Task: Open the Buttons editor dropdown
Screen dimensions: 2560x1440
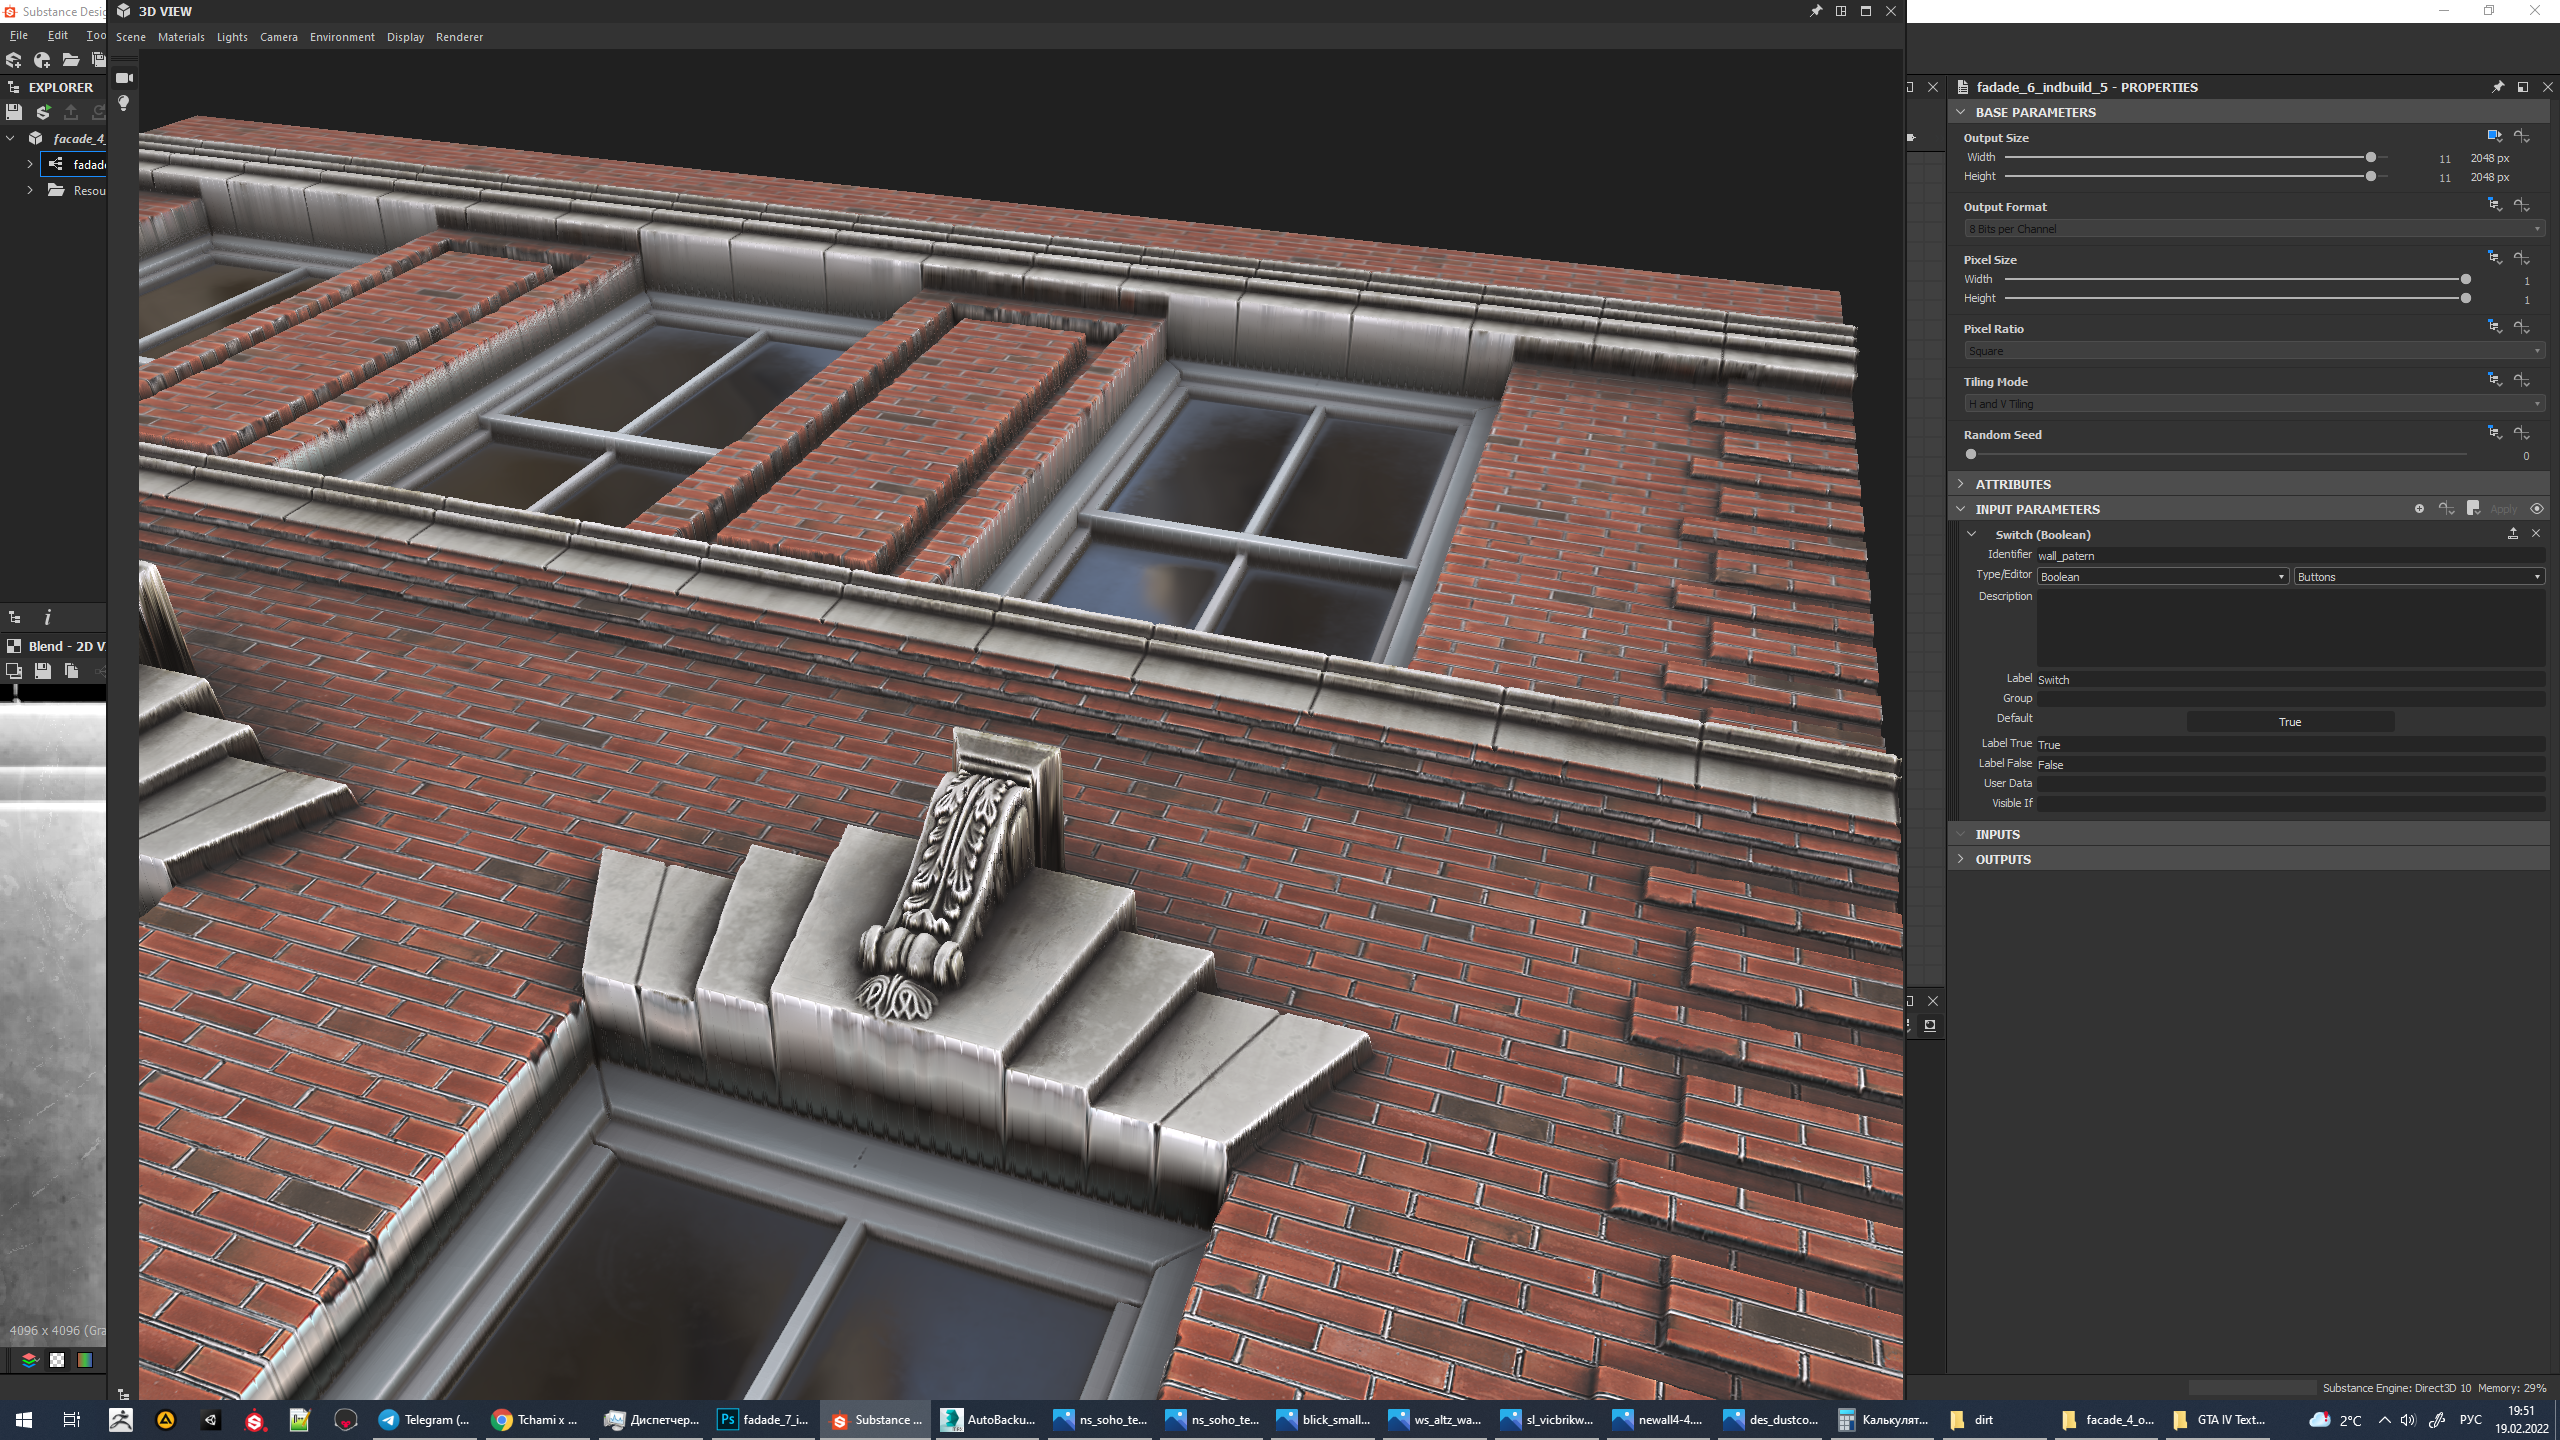Action: [x=2418, y=577]
